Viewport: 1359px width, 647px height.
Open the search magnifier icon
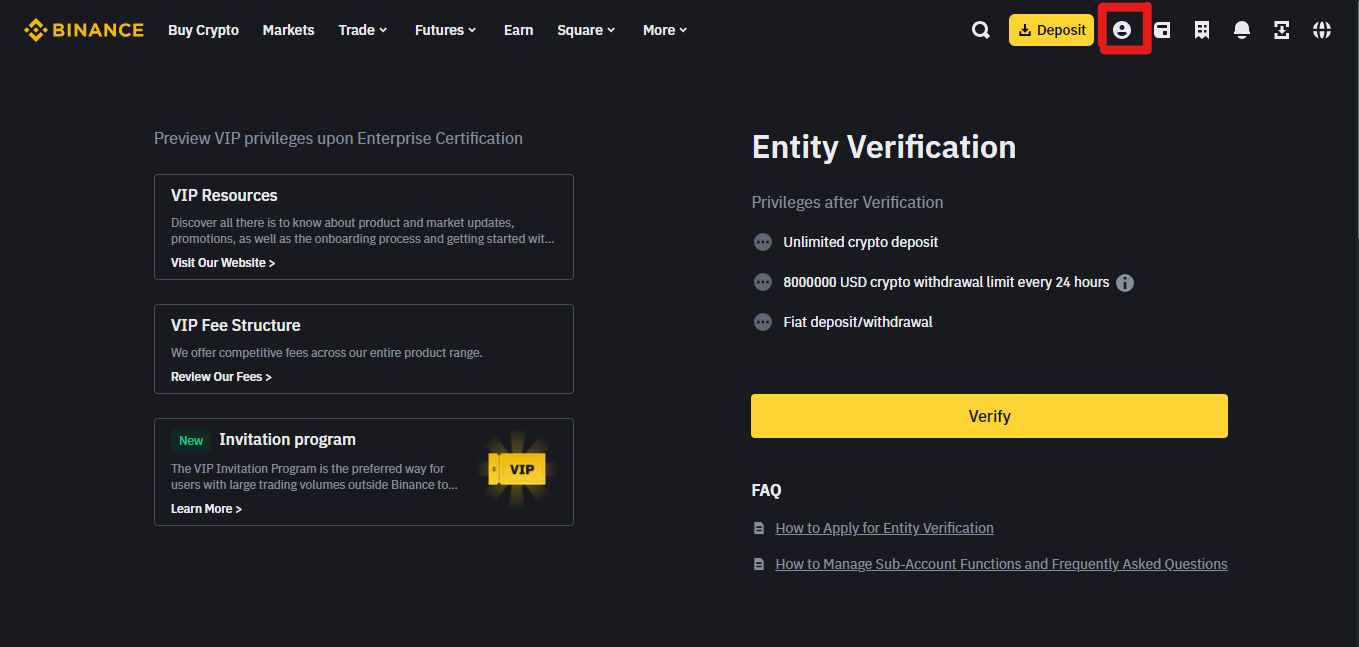point(981,30)
